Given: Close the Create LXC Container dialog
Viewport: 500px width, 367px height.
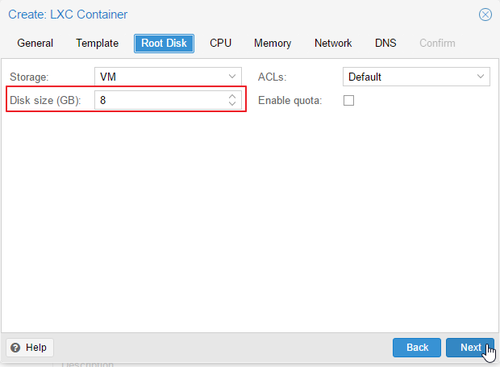Looking at the screenshot, I should [485, 15].
